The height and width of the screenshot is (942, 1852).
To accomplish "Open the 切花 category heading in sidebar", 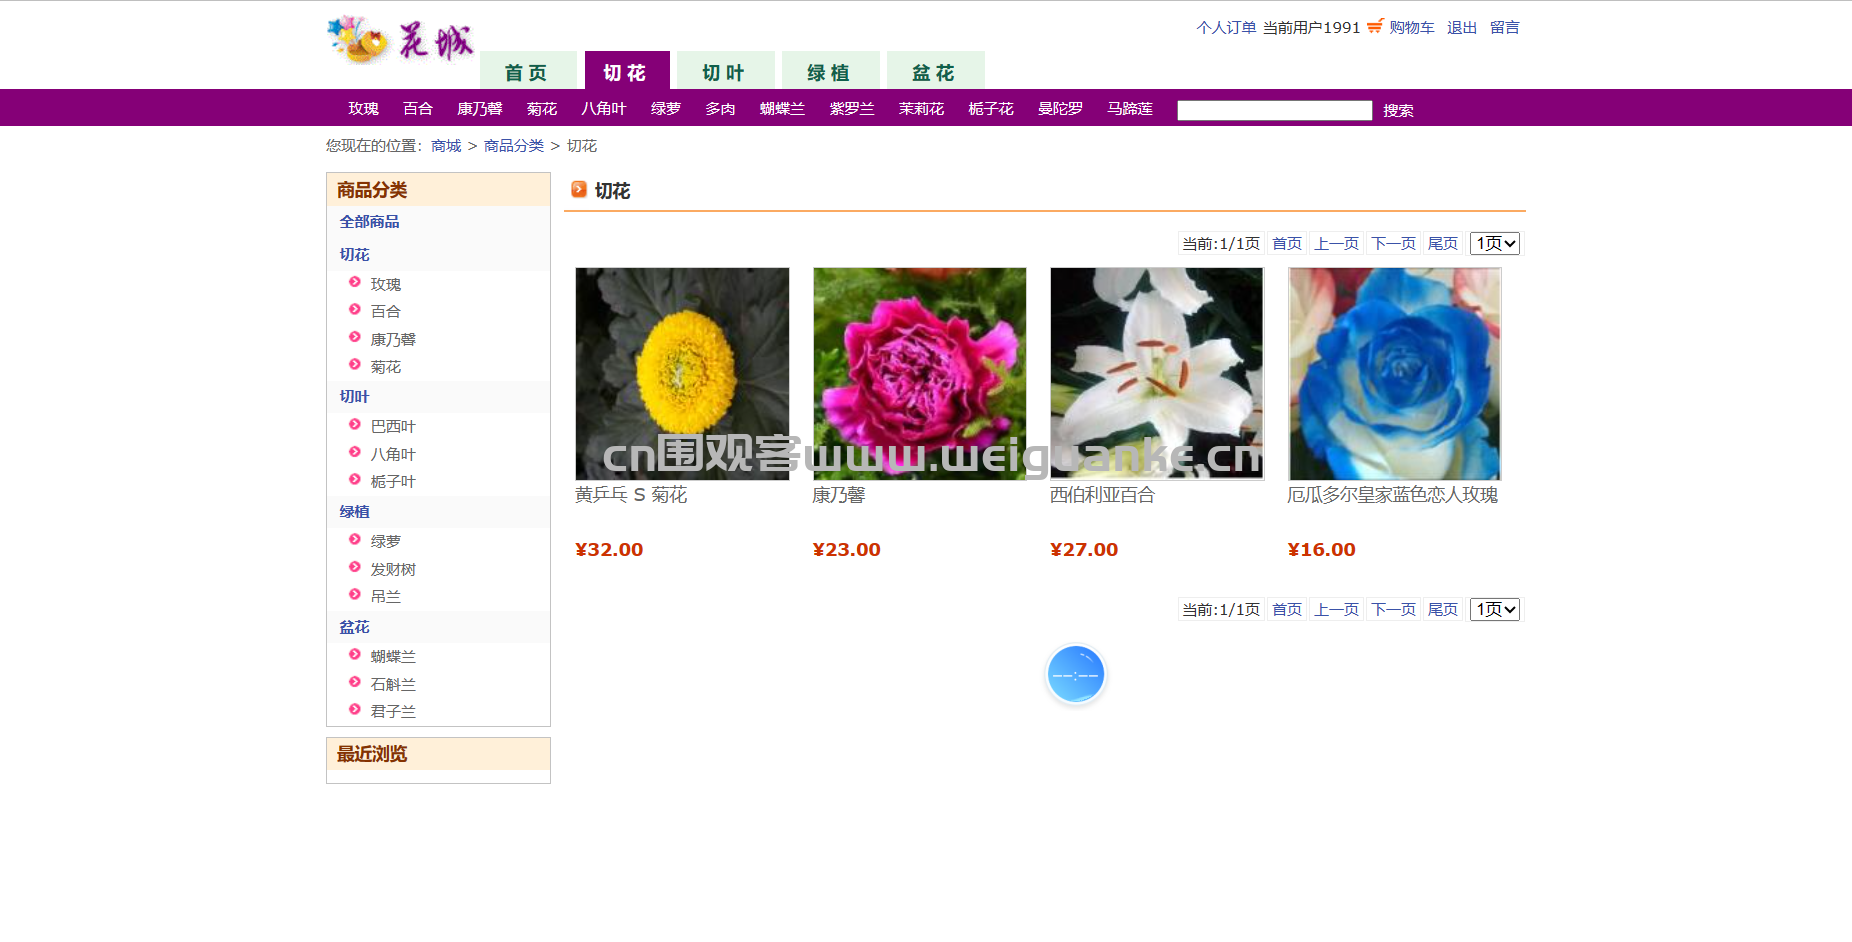I will [x=354, y=254].
